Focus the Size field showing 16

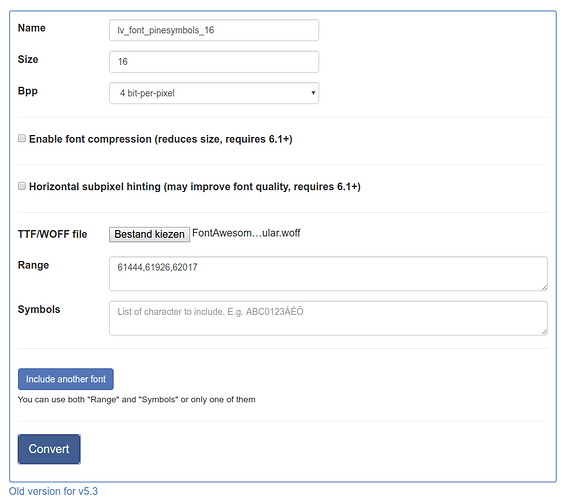[214, 62]
